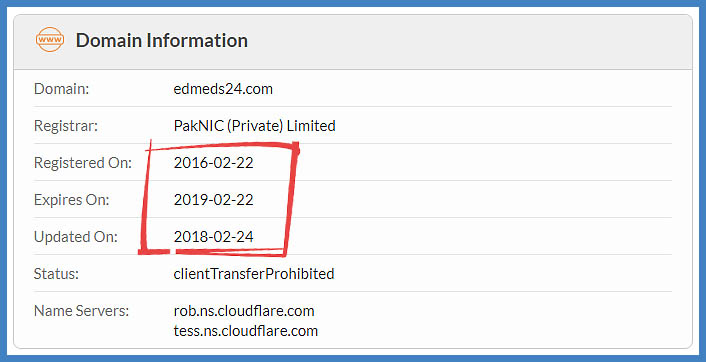Click the Expires On: label

[72, 199]
